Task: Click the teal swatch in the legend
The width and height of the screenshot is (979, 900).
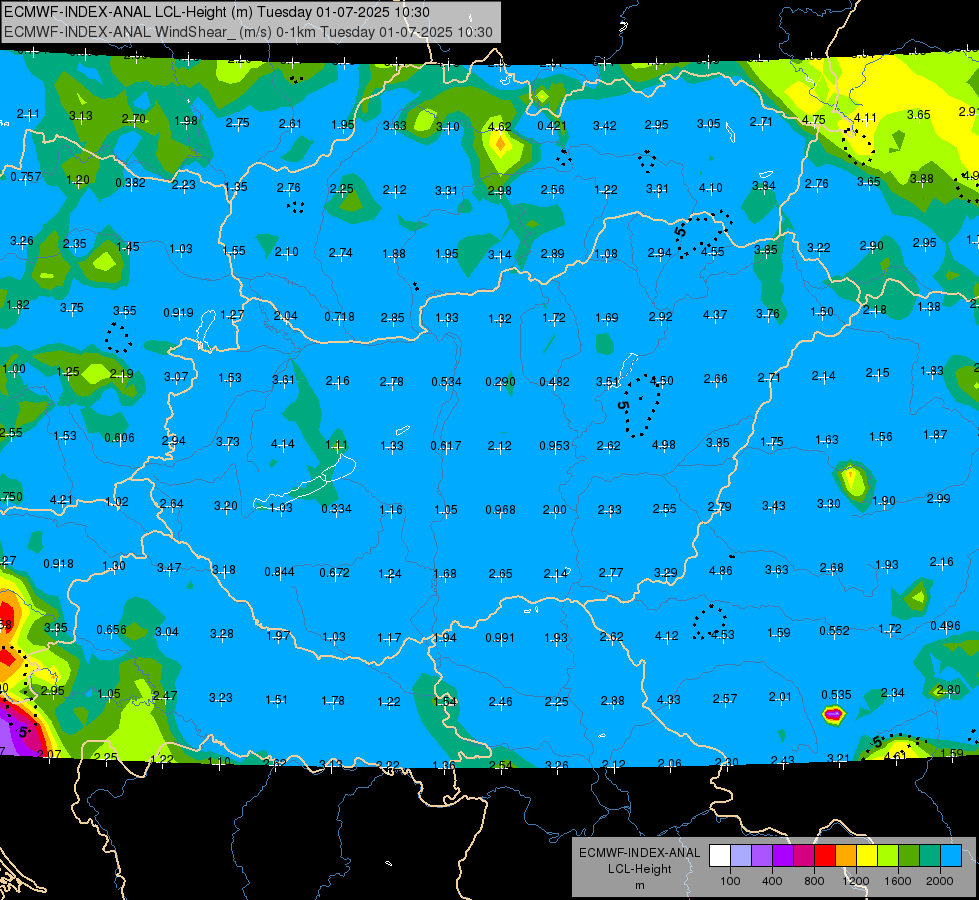Action: [930, 855]
